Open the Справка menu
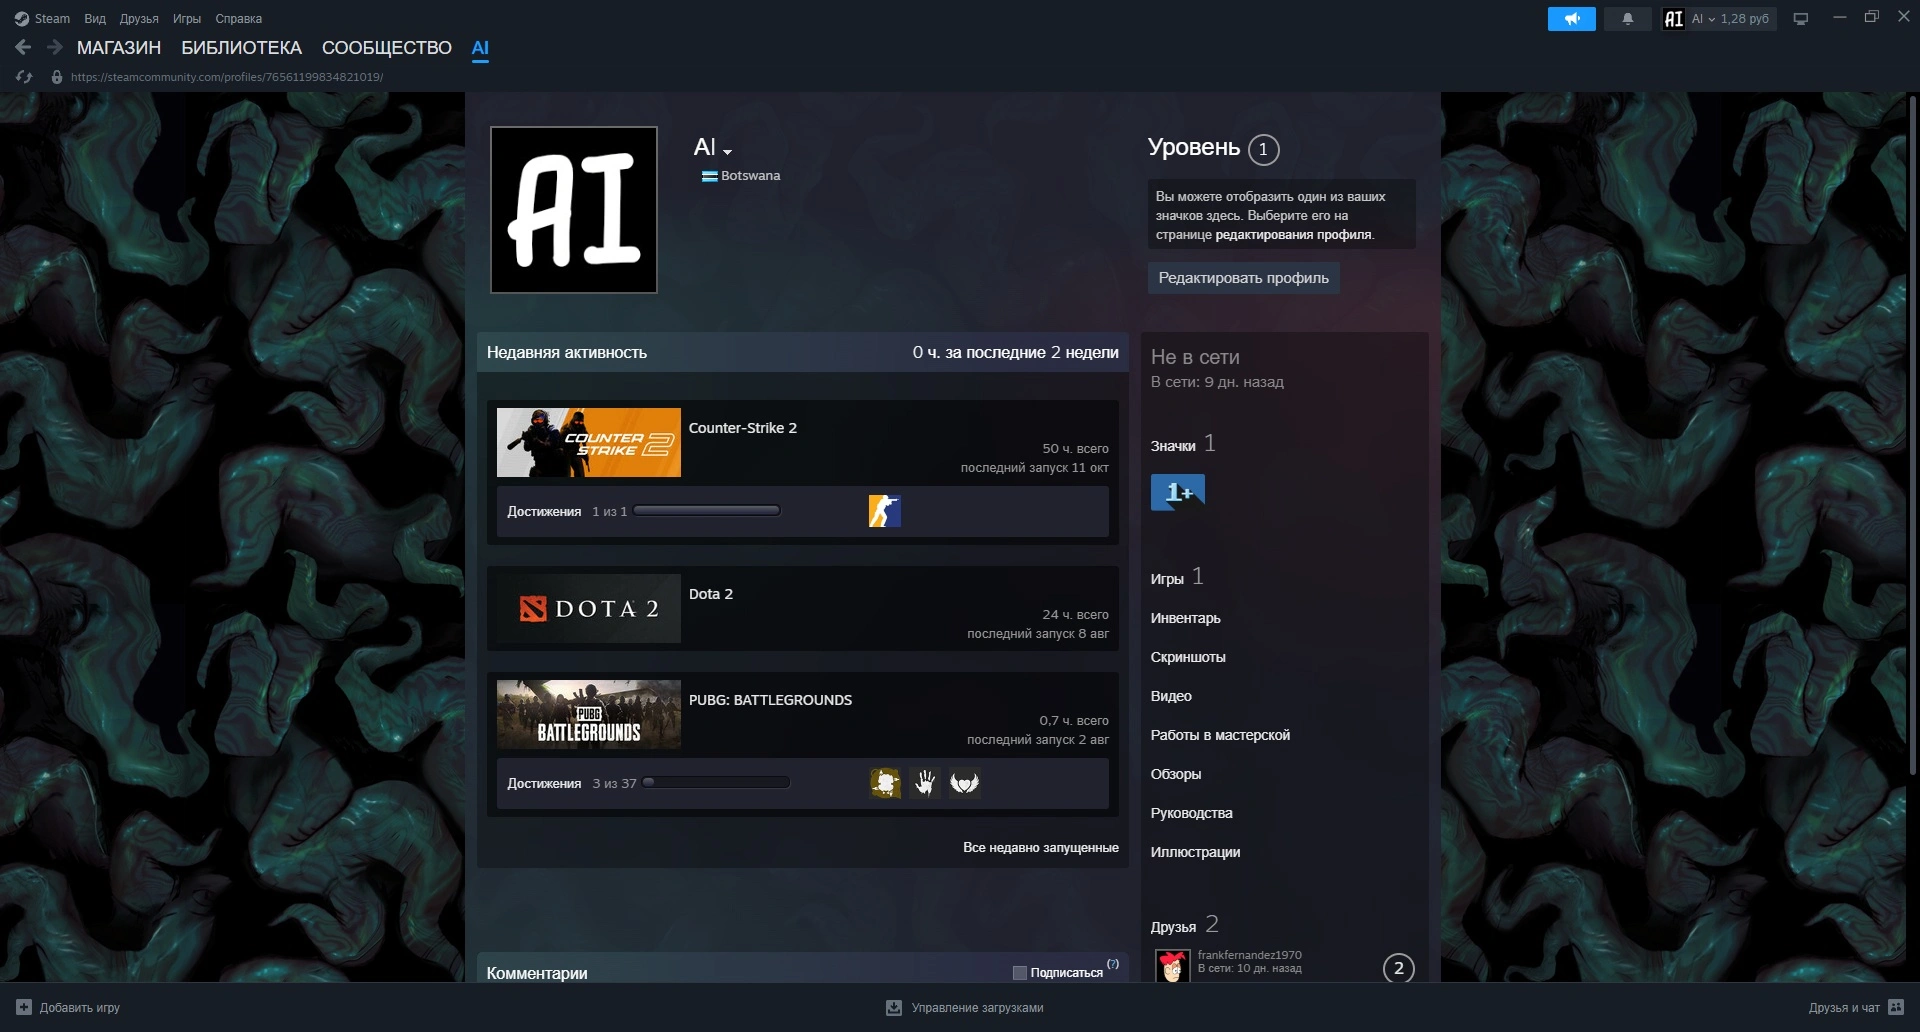 239,19
